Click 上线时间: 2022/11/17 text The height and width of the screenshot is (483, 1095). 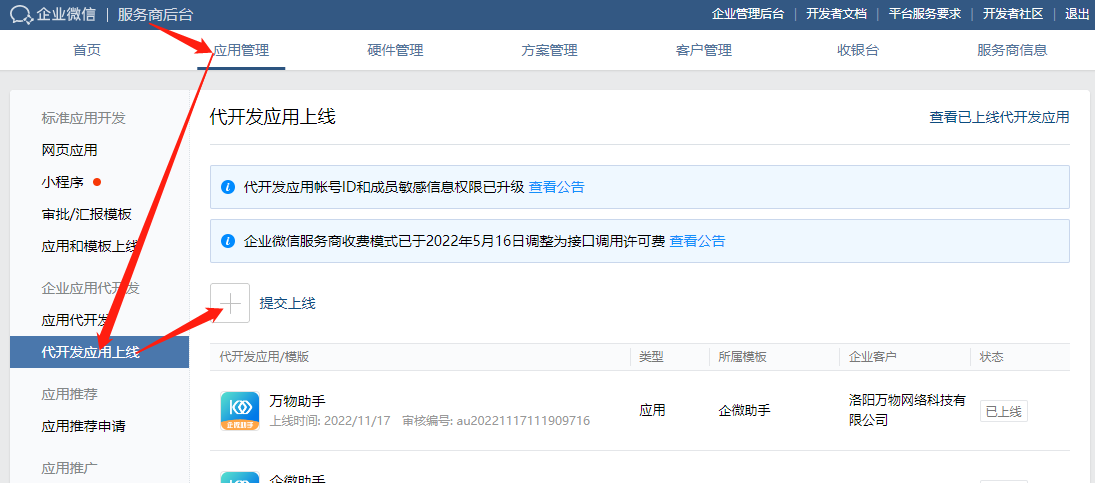[x=331, y=421]
